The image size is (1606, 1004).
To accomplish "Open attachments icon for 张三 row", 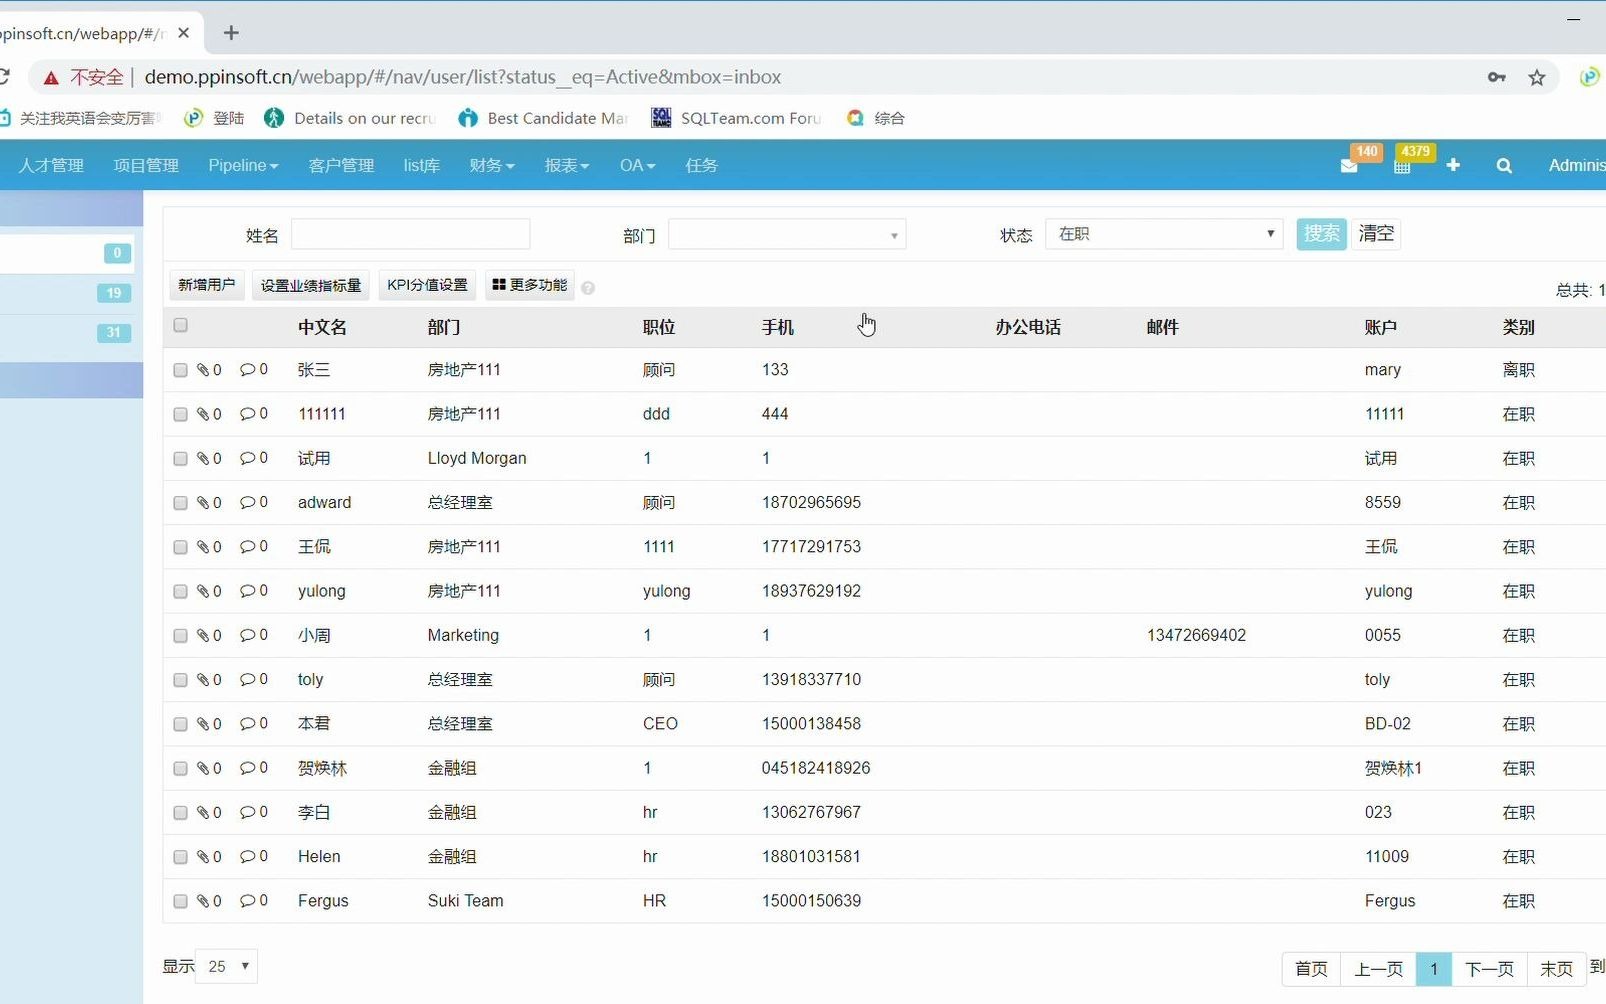I will 203,370.
